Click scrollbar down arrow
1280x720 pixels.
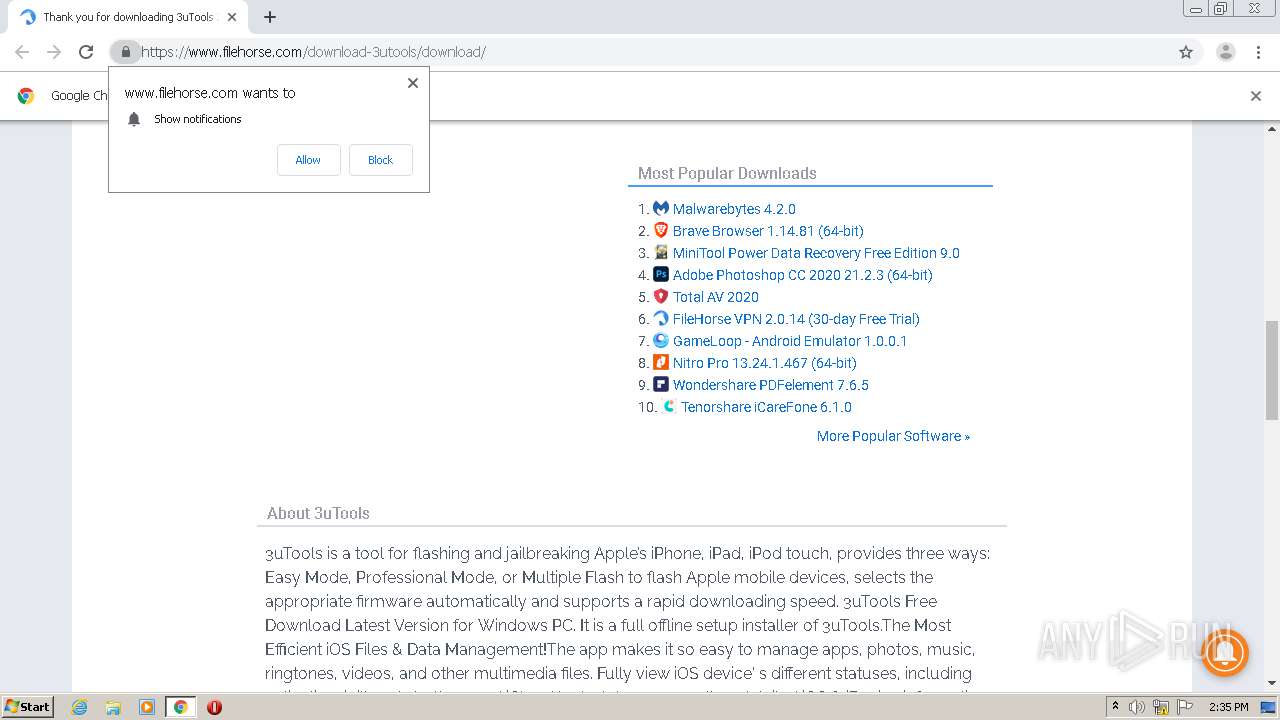(1271, 683)
